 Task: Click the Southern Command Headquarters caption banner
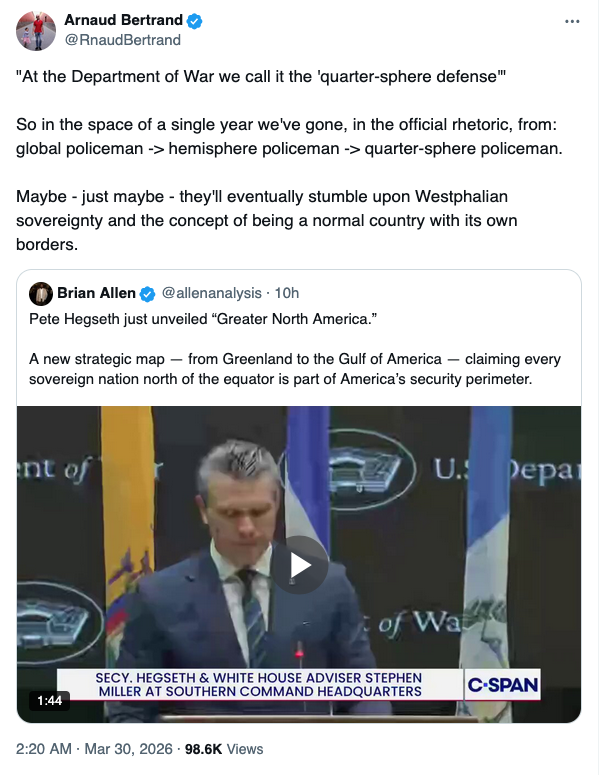click(258, 685)
